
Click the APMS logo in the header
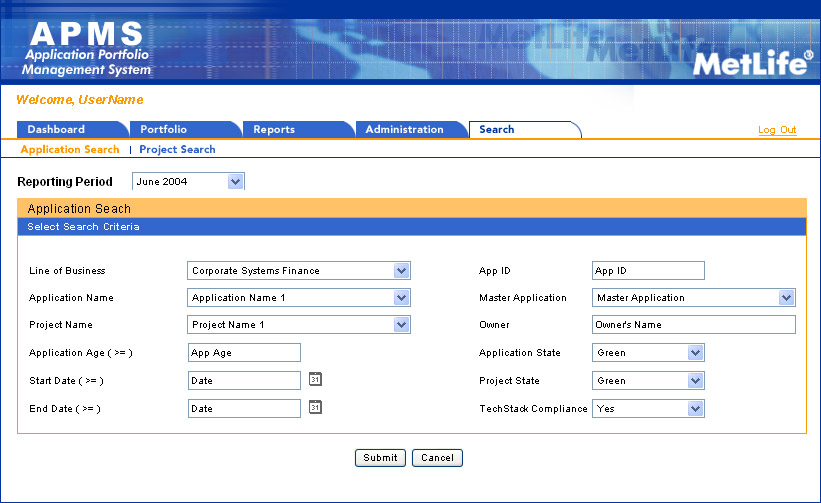86,49
